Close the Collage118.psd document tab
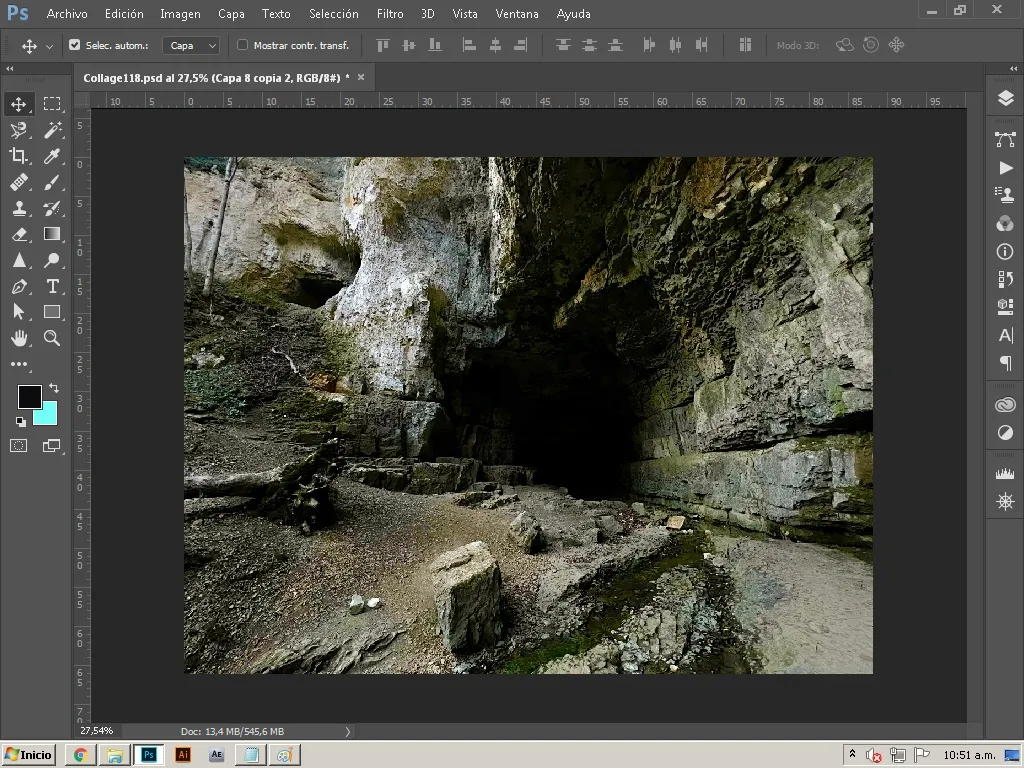 360,77
